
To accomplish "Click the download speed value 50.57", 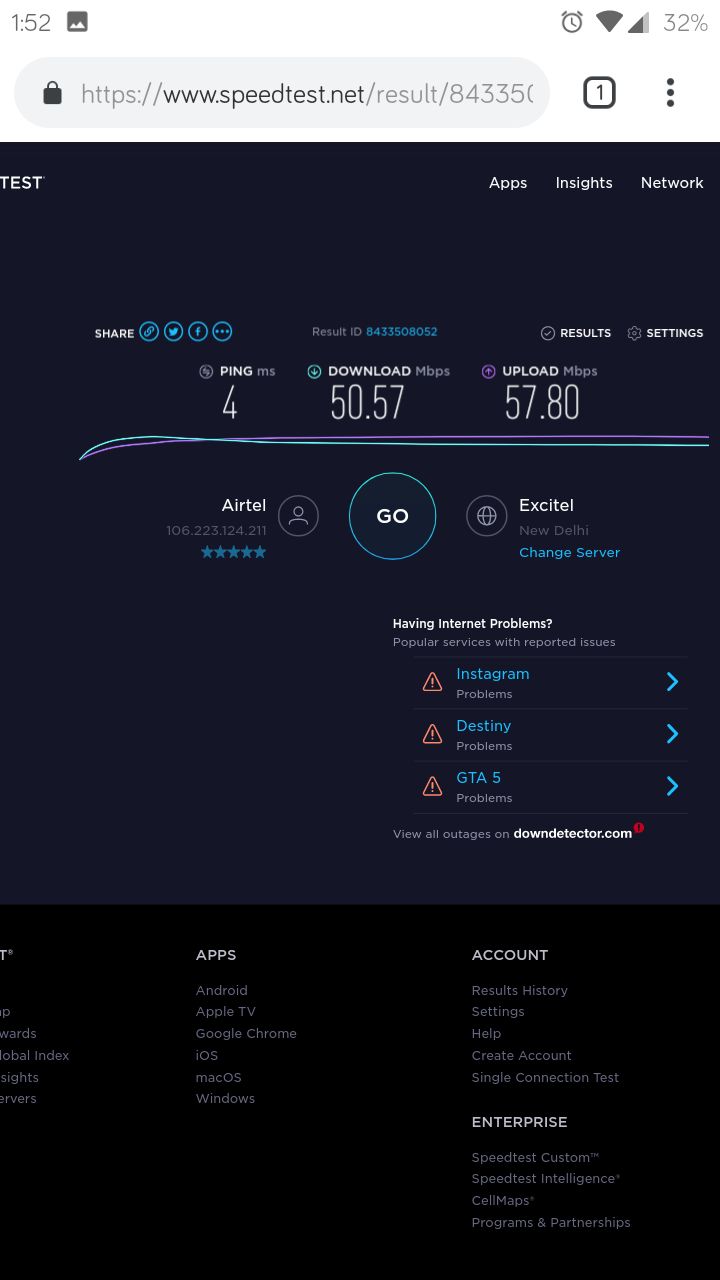I will (x=367, y=403).
